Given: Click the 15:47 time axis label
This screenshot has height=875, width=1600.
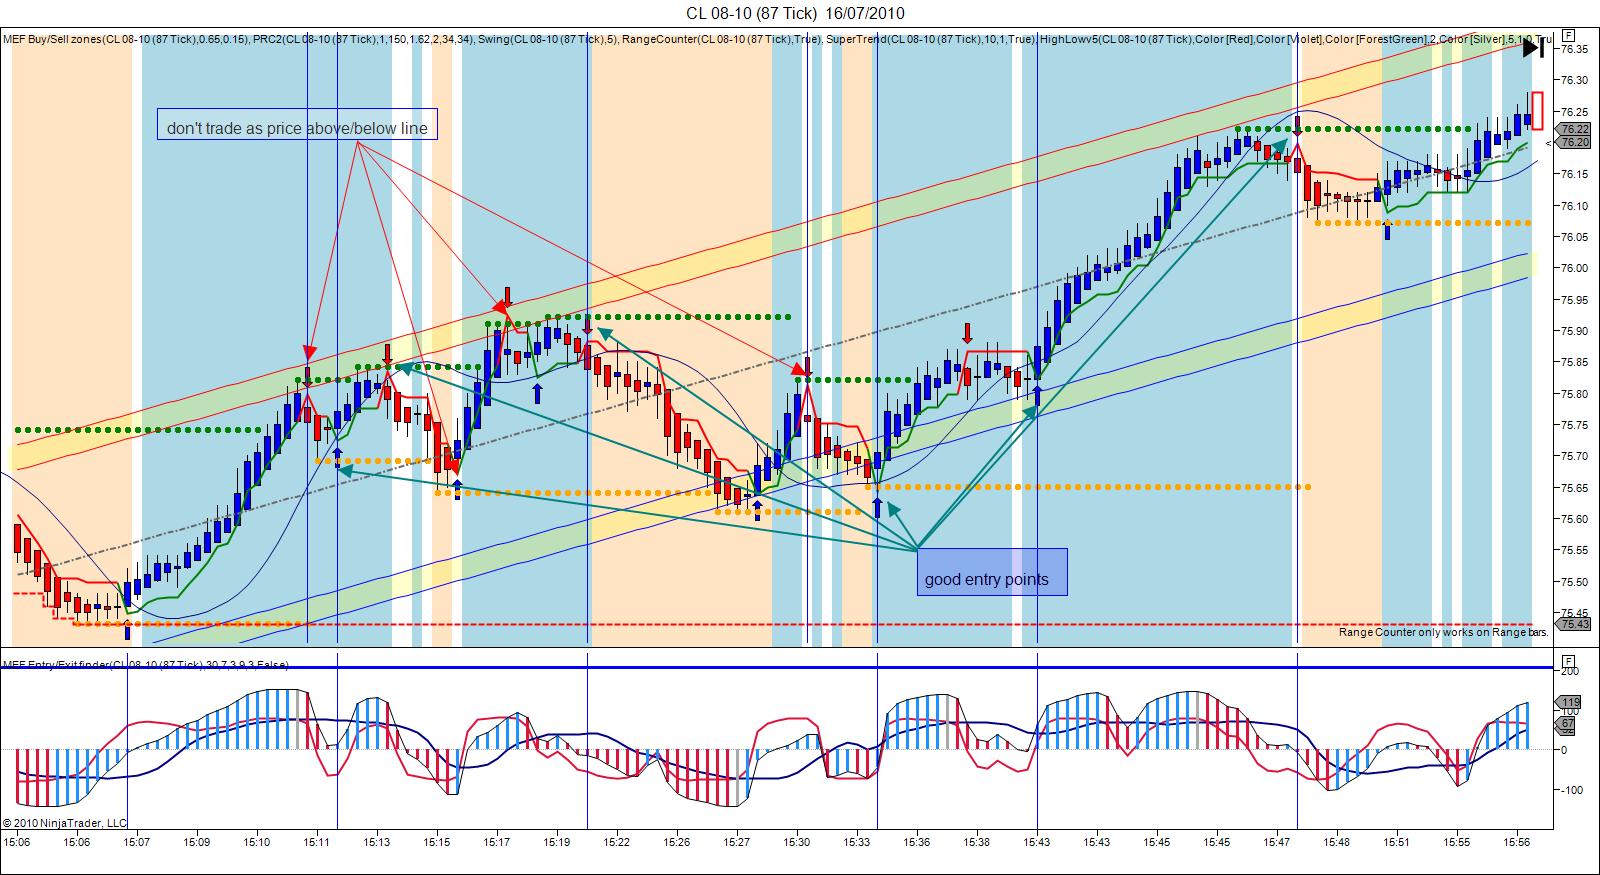Looking at the screenshot, I should [x=1276, y=842].
